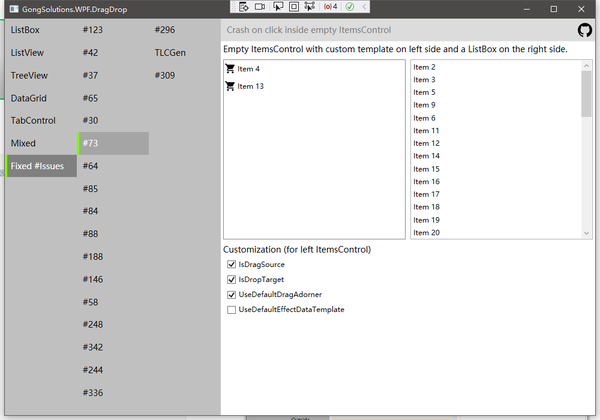Open issue #342 sample
The image size is (600, 420).
tap(113, 347)
